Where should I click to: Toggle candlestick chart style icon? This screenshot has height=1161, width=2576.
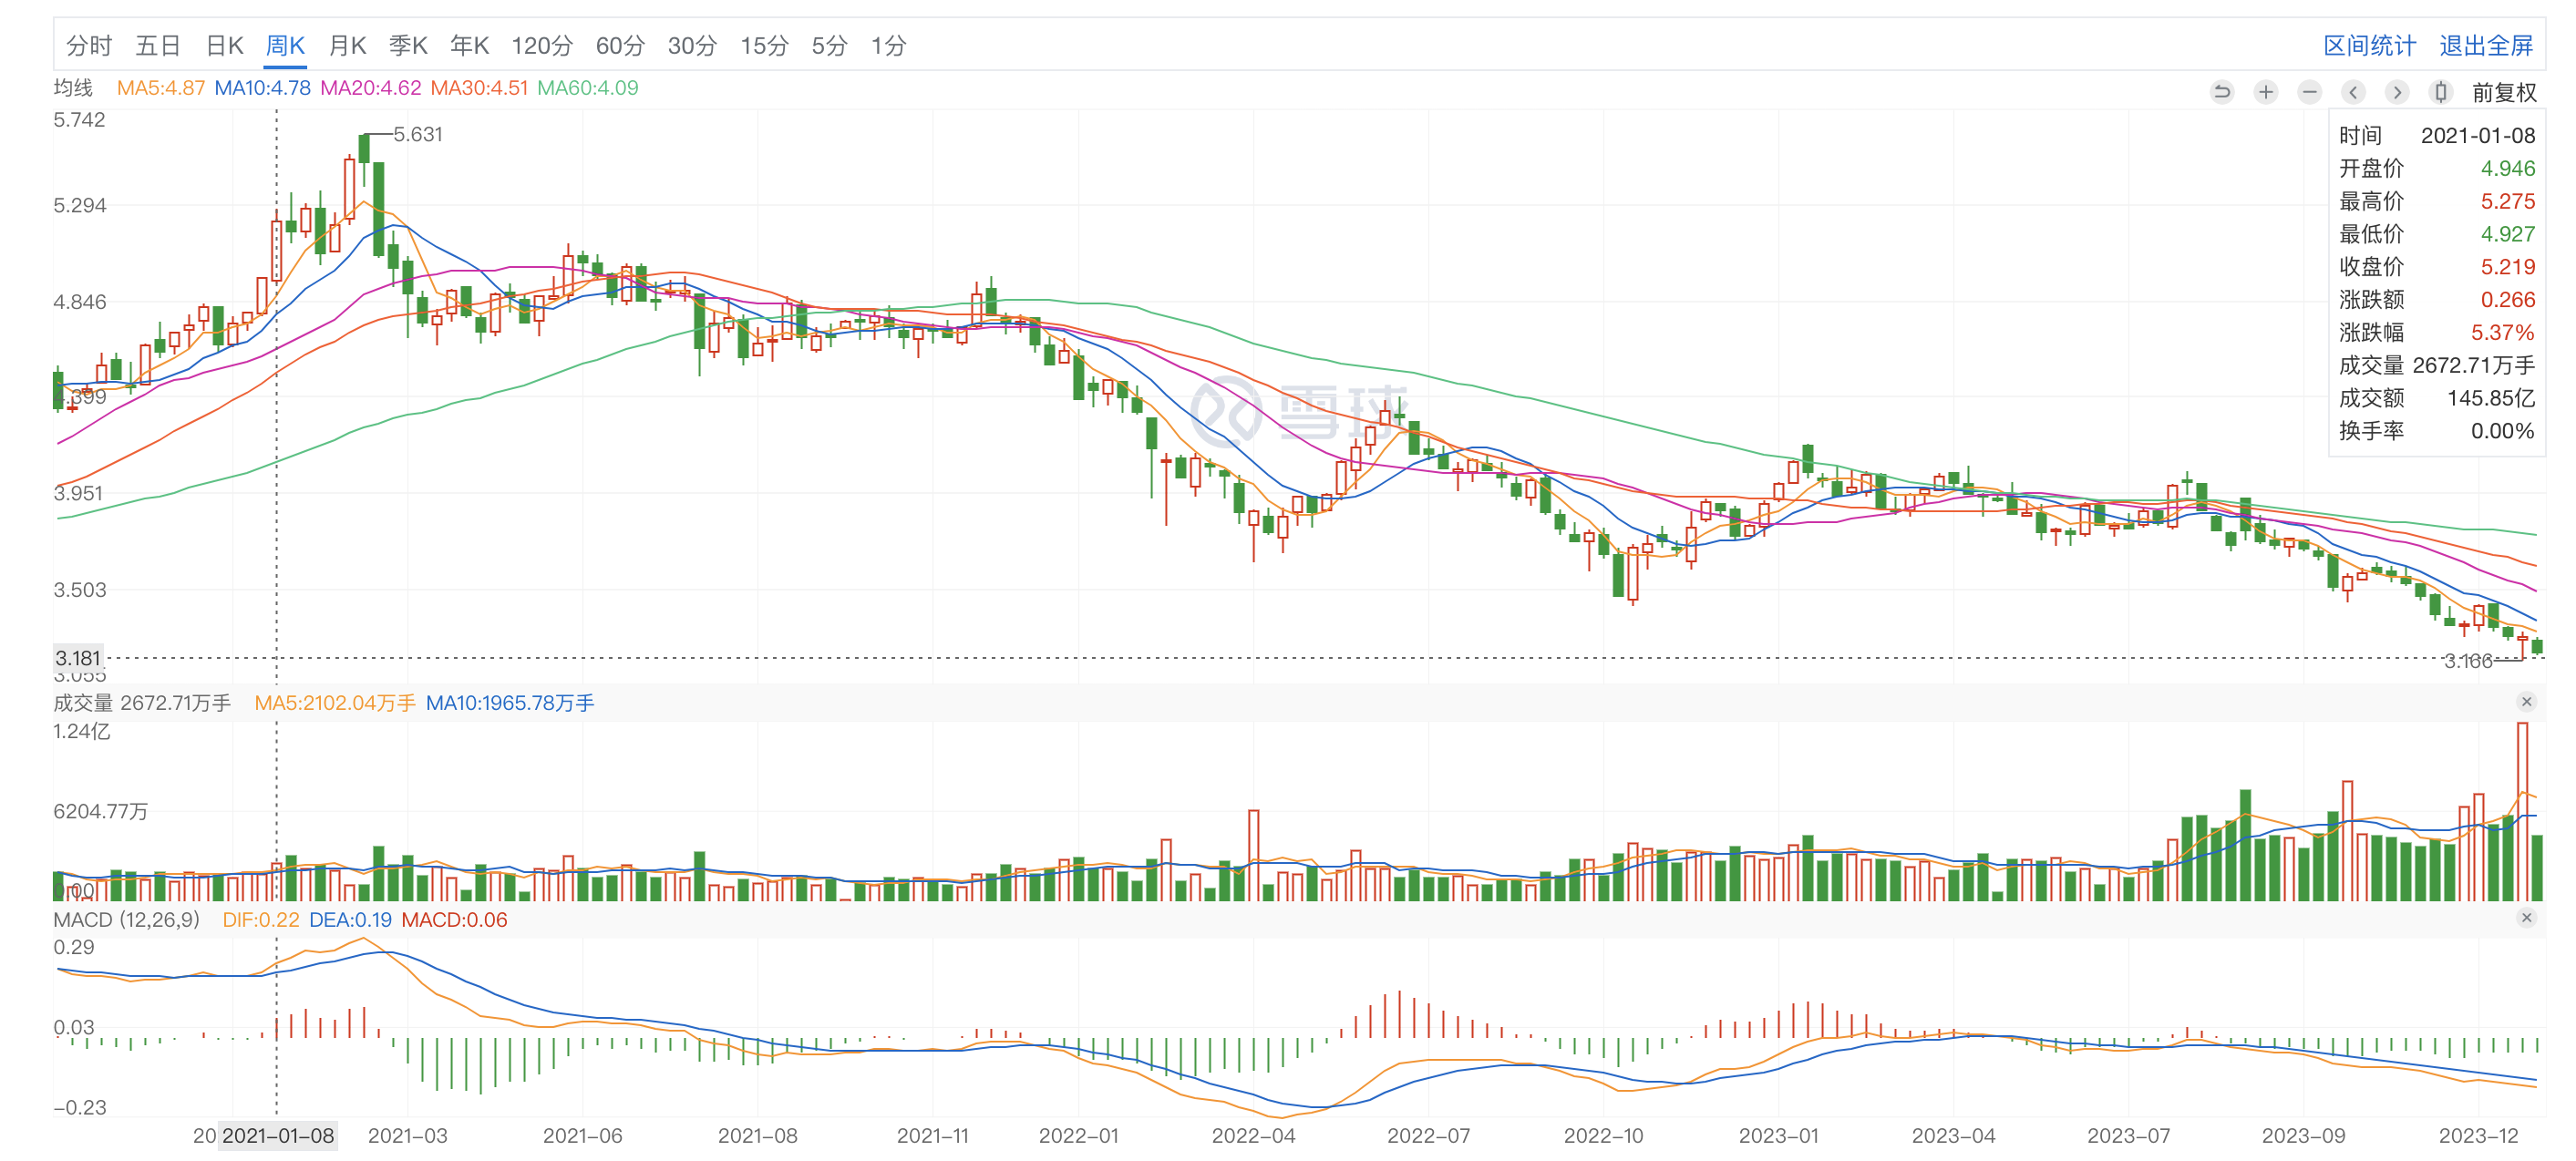(2440, 93)
